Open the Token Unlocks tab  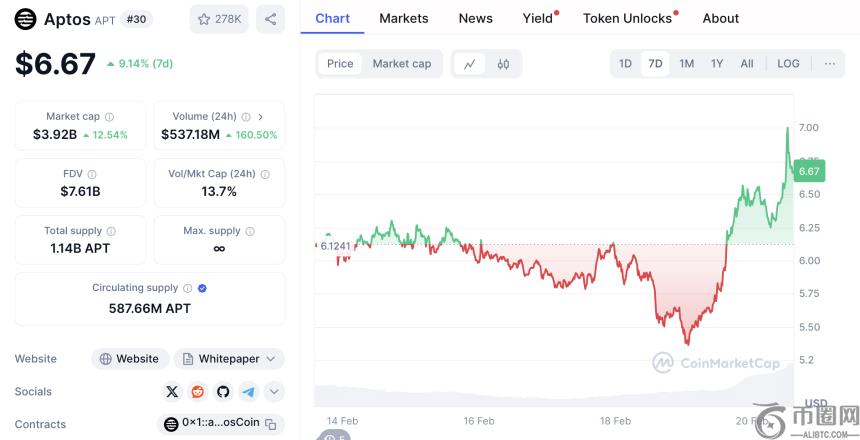pyautogui.click(x=627, y=18)
